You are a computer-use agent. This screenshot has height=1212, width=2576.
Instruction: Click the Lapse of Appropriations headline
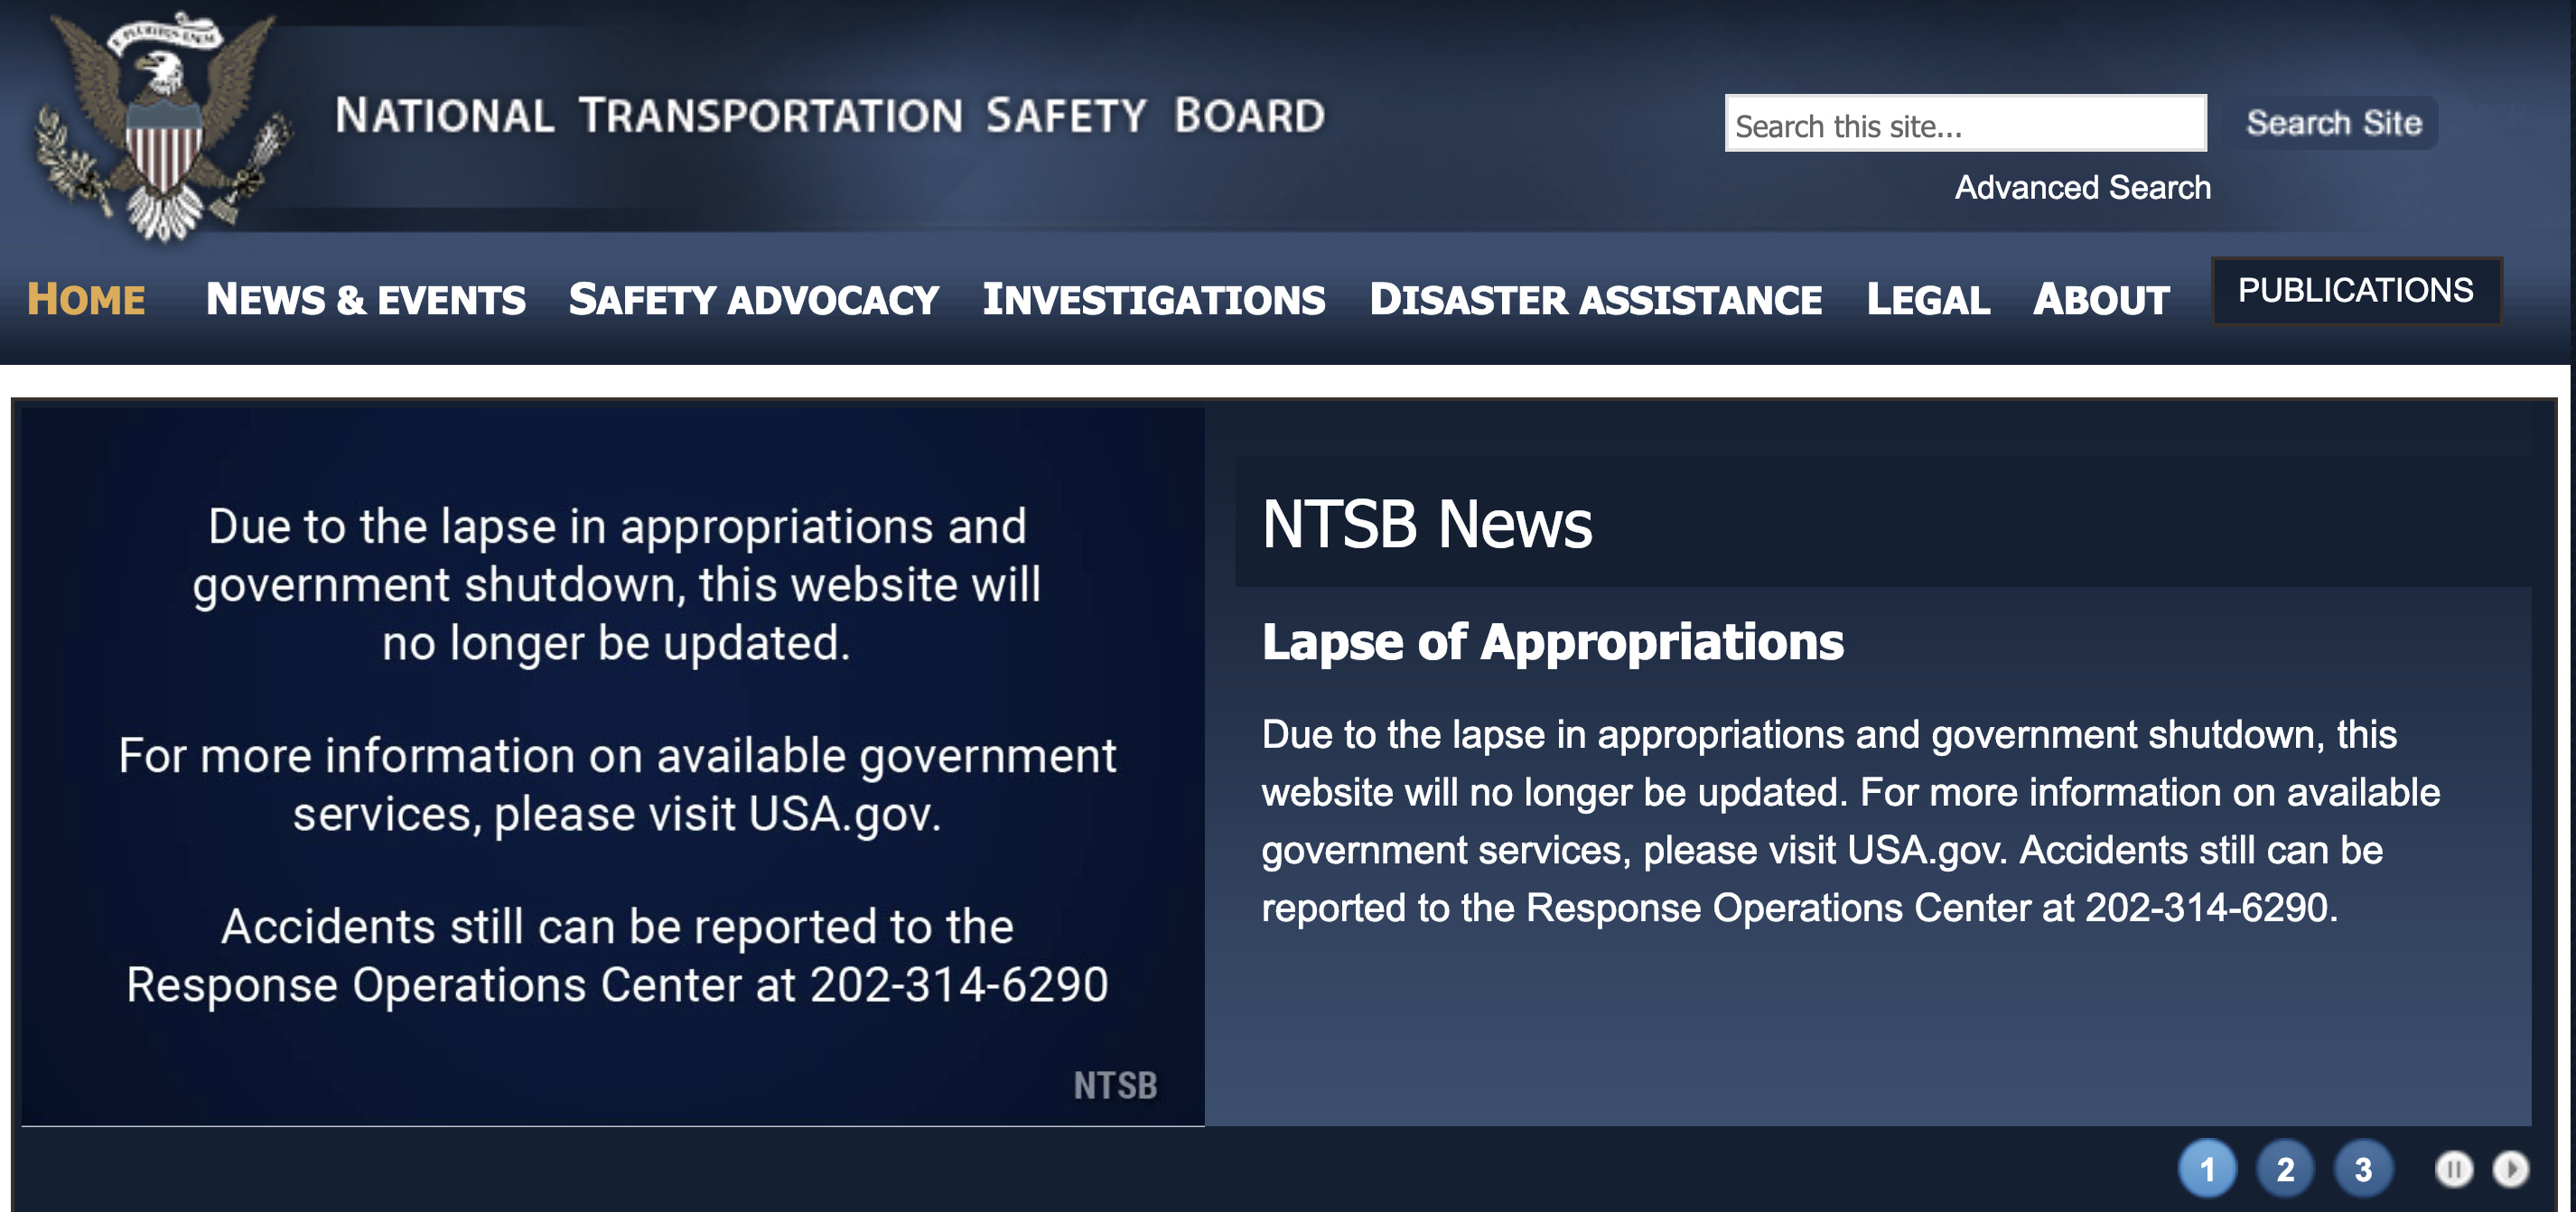click(1552, 642)
